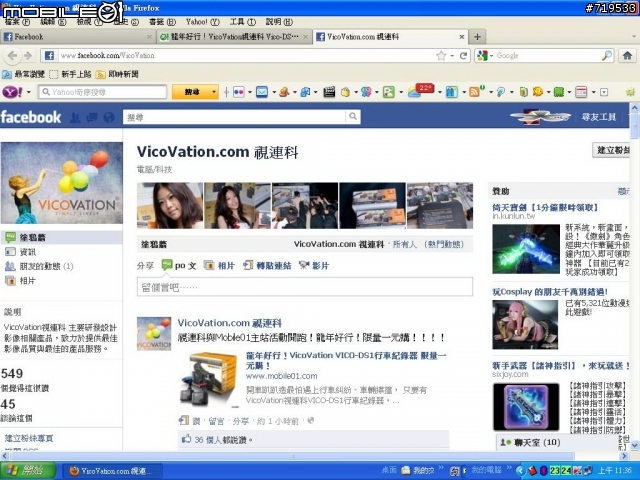The width and height of the screenshot is (640, 480).
Task: Click the calendar icon on Yahoo toolbar
Action: 581,92
